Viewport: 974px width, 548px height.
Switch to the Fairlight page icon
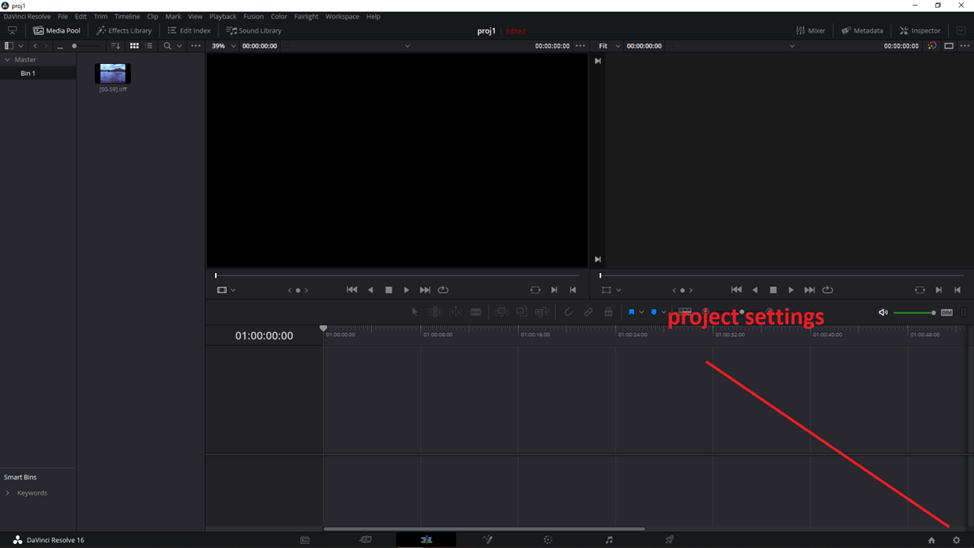point(609,540)
